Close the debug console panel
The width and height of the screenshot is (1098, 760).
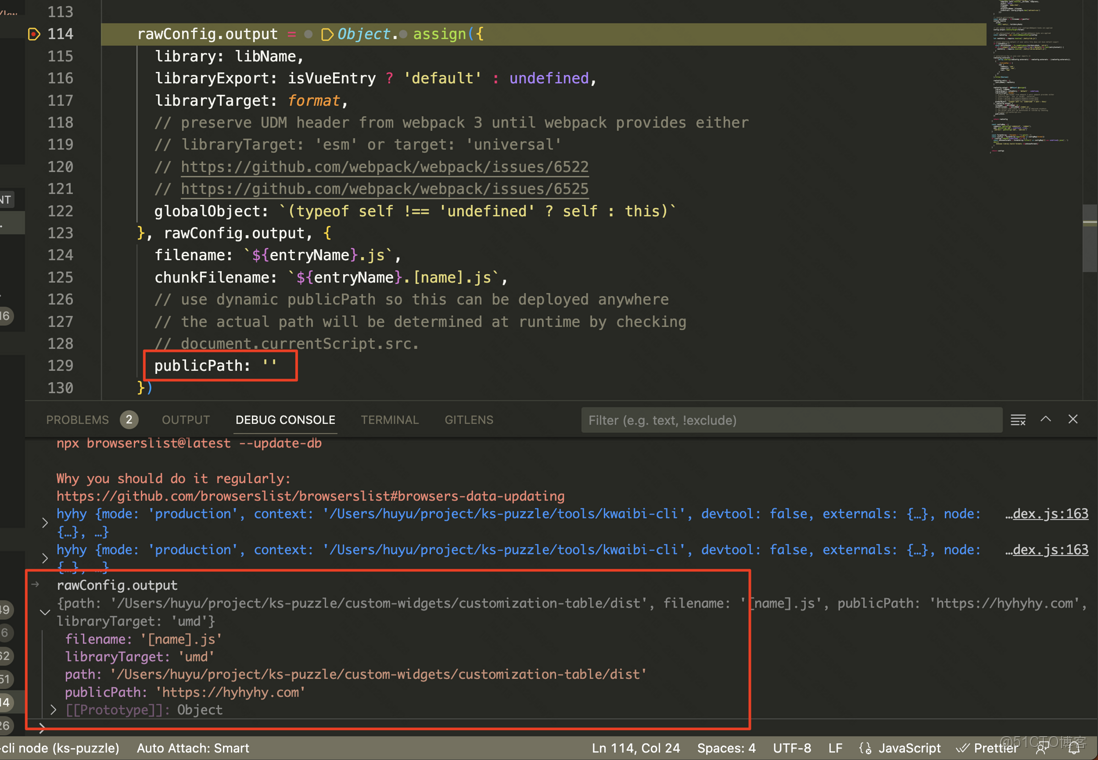point(1073,420)
